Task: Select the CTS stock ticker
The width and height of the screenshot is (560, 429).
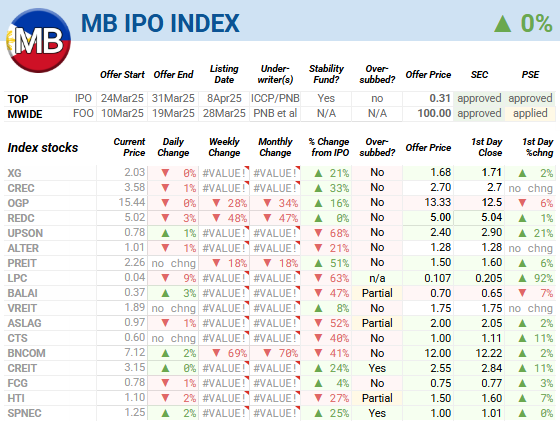Action: [x=18, y=338]
